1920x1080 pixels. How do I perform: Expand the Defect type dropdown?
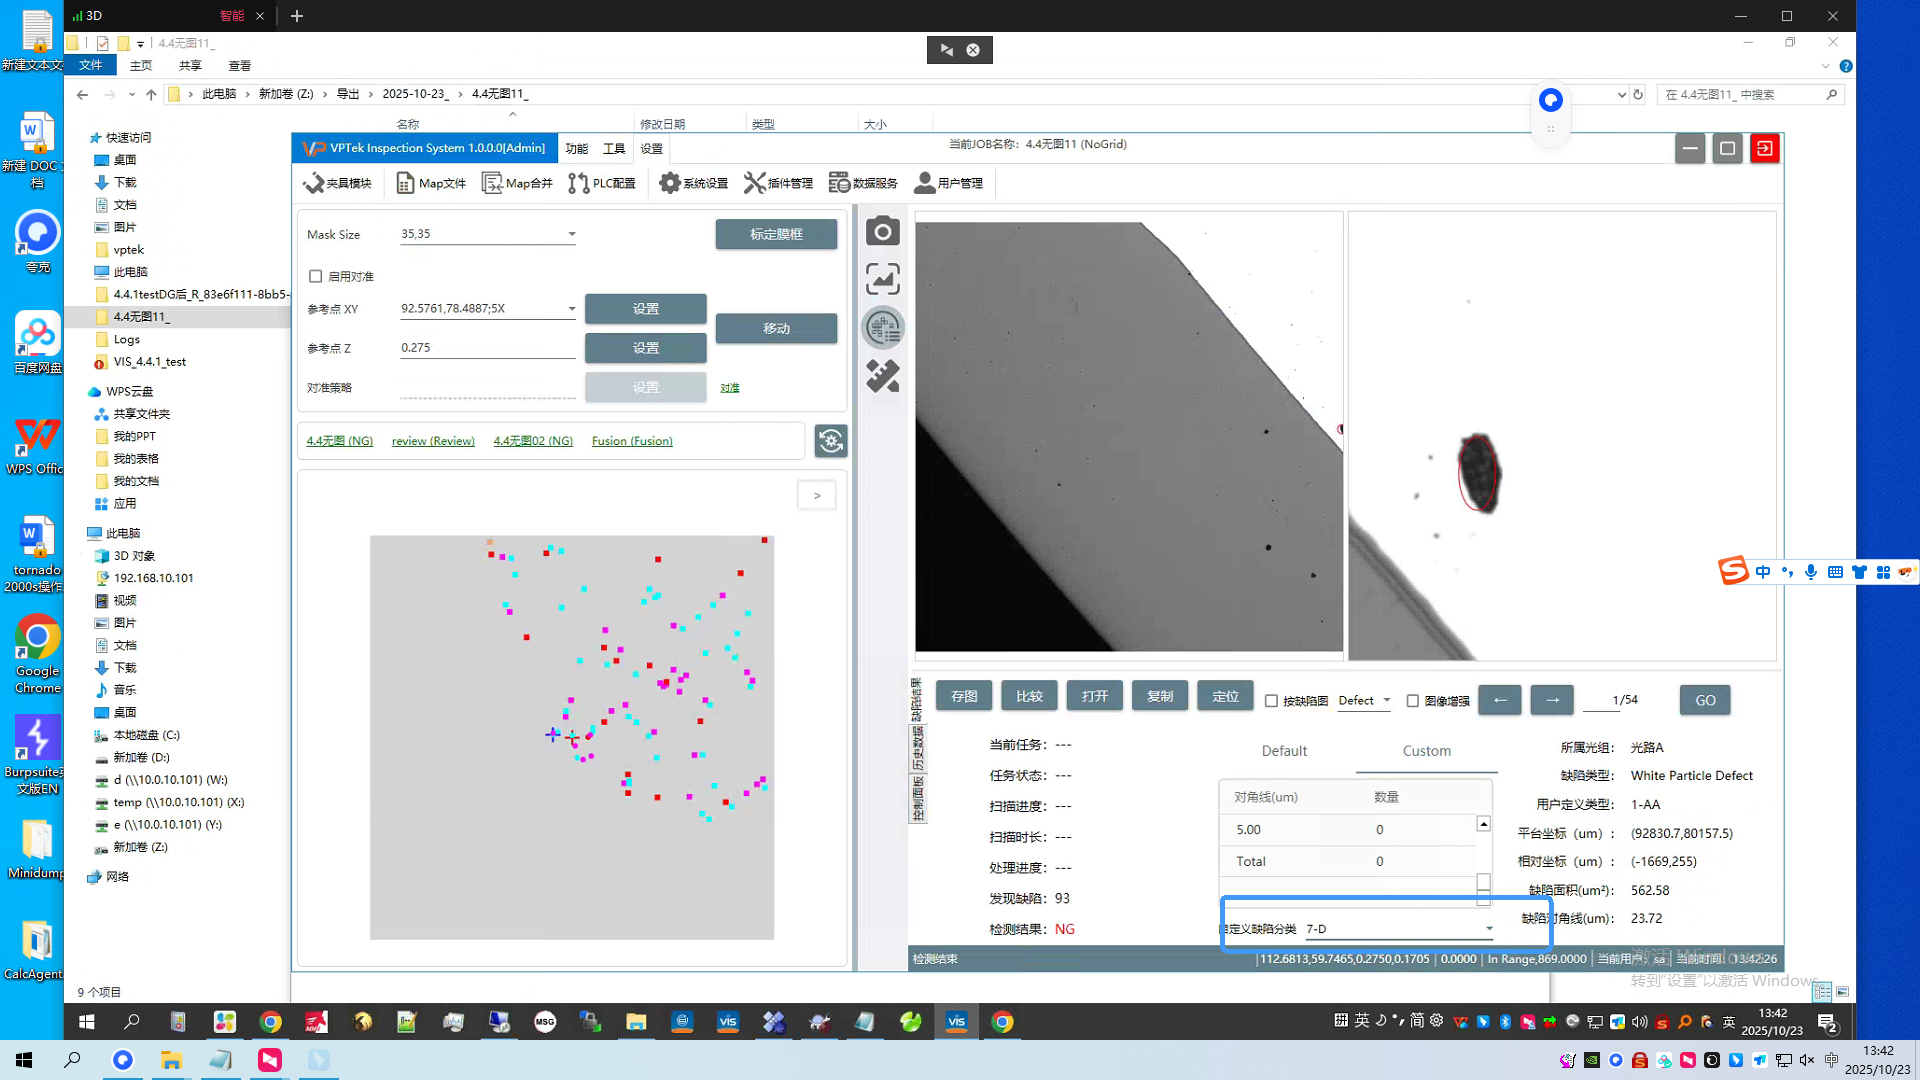pyautogui.click(x=1386, y=700)
